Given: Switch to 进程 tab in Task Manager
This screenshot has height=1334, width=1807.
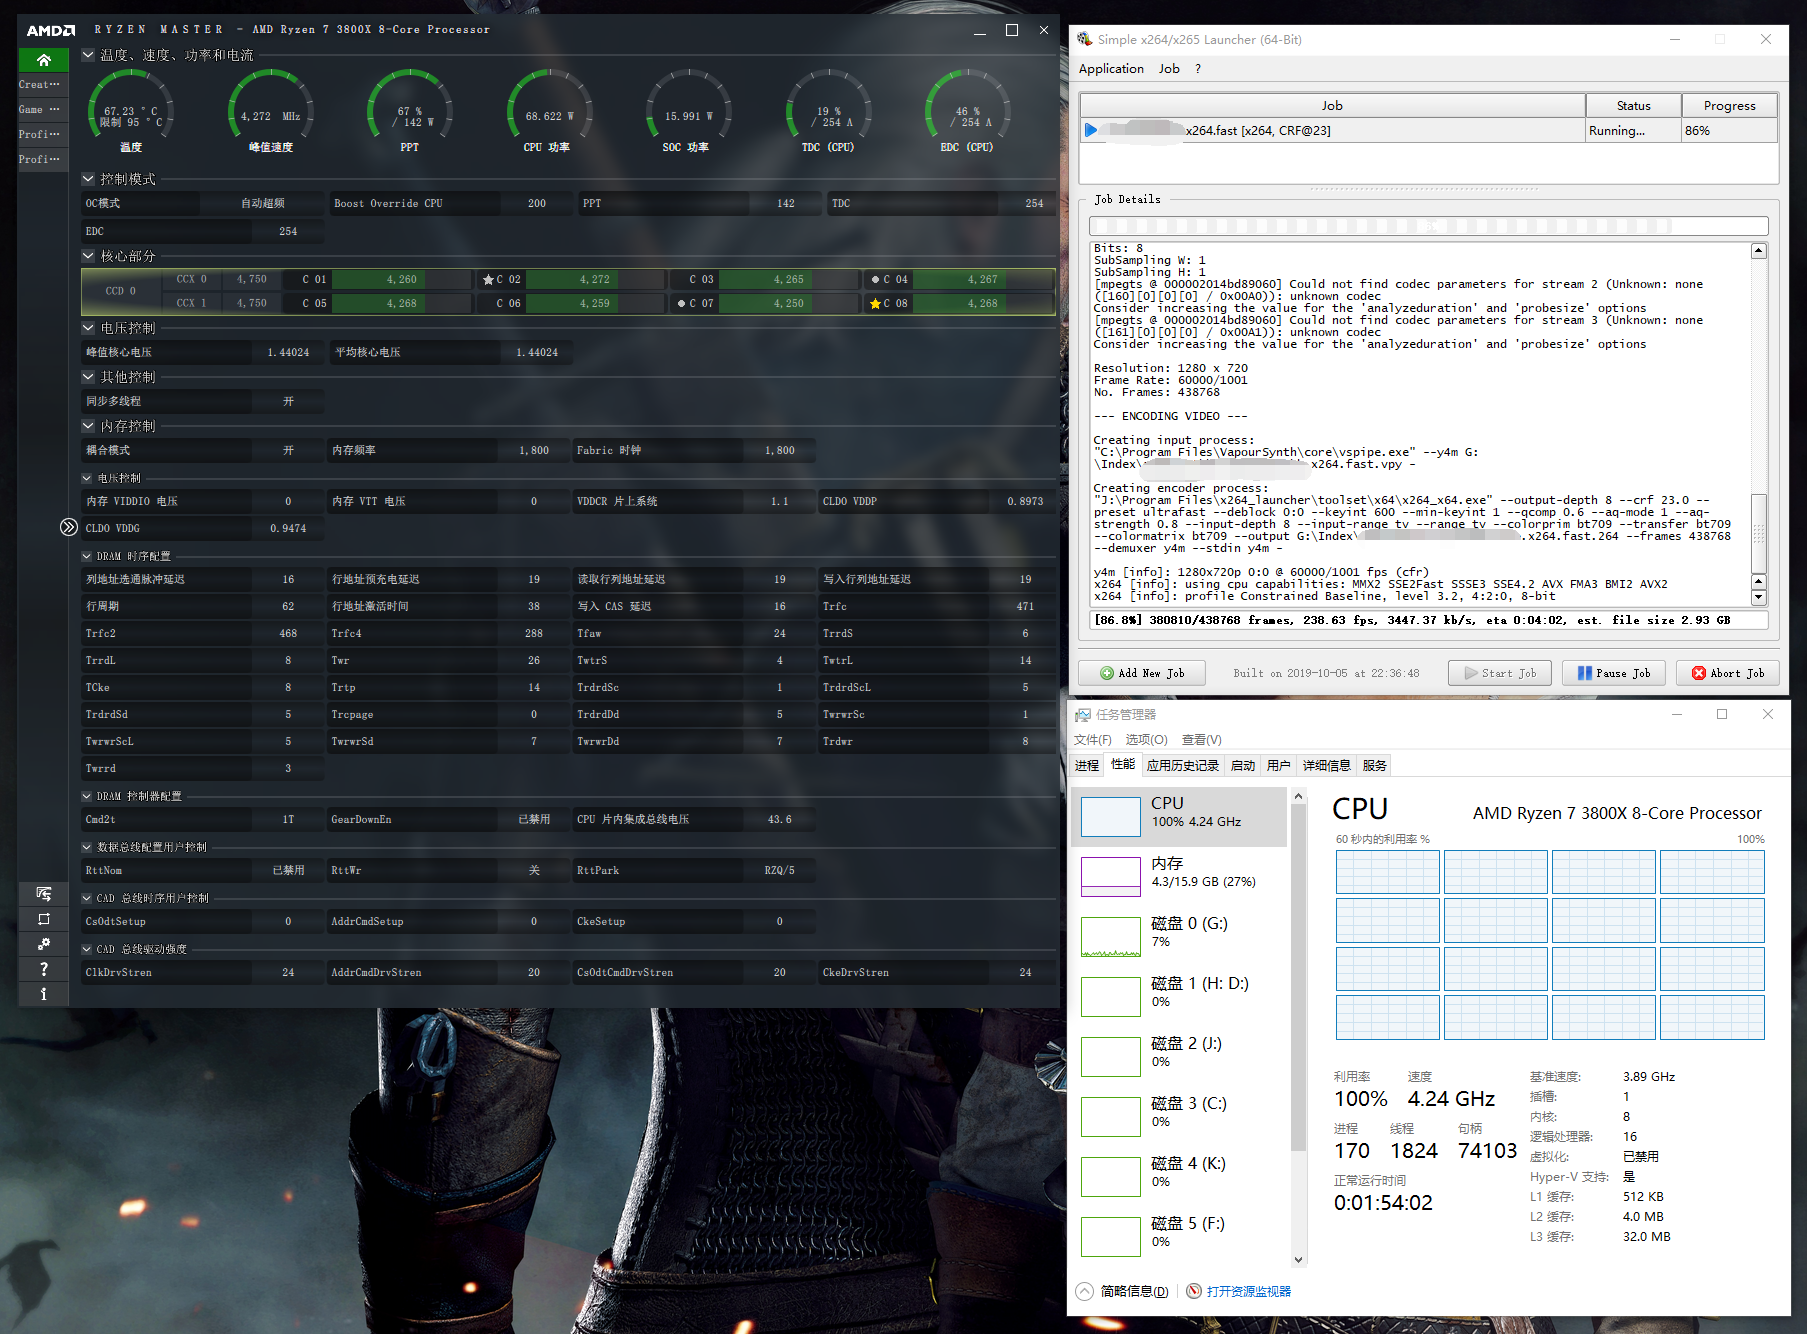Looking at the screenshot, I should [1087, 765].
